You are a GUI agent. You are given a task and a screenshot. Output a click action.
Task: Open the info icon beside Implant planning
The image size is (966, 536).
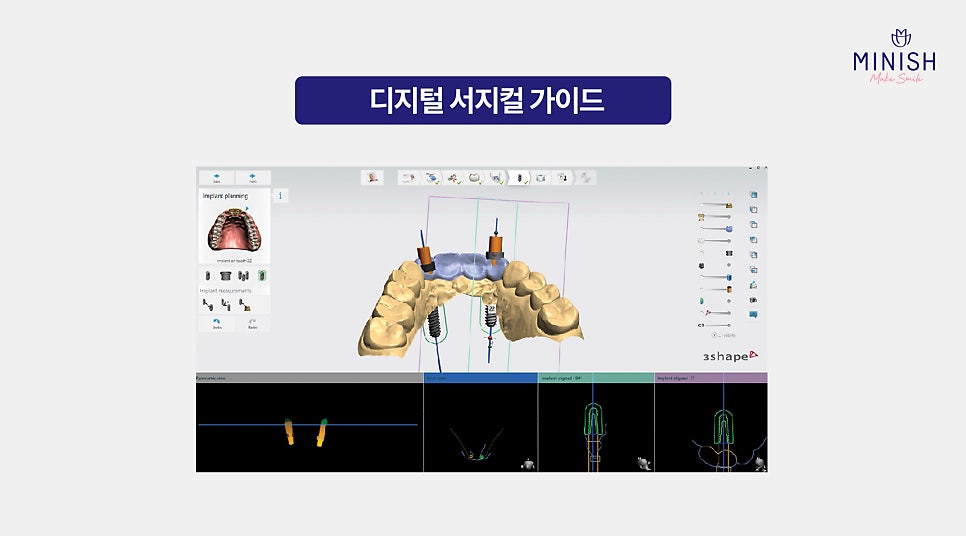[x=280, y=196]
